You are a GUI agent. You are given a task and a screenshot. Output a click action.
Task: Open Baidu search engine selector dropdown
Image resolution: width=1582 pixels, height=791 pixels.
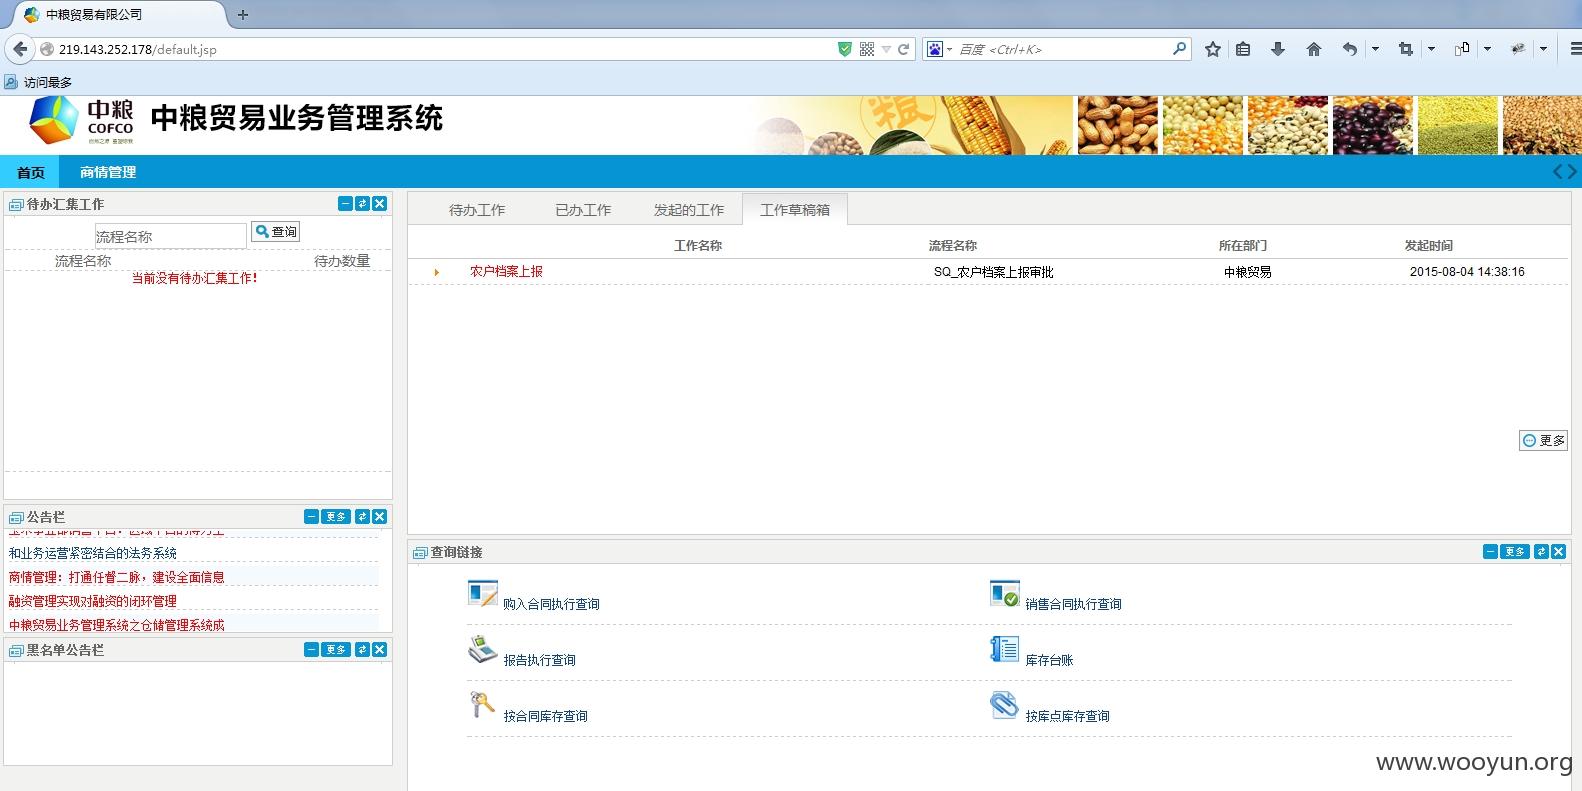pyautogui.click(x=949, y=49)
